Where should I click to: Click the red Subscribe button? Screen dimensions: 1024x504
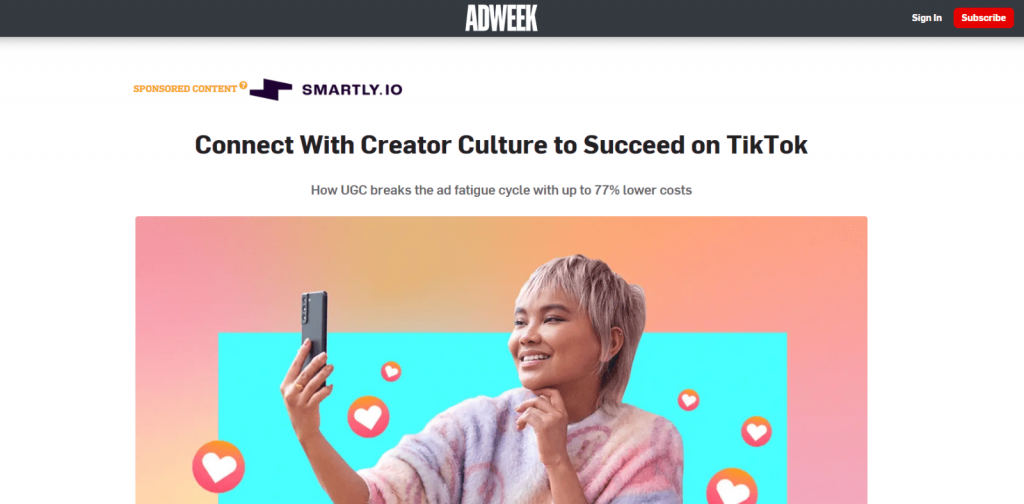(984, 18)
